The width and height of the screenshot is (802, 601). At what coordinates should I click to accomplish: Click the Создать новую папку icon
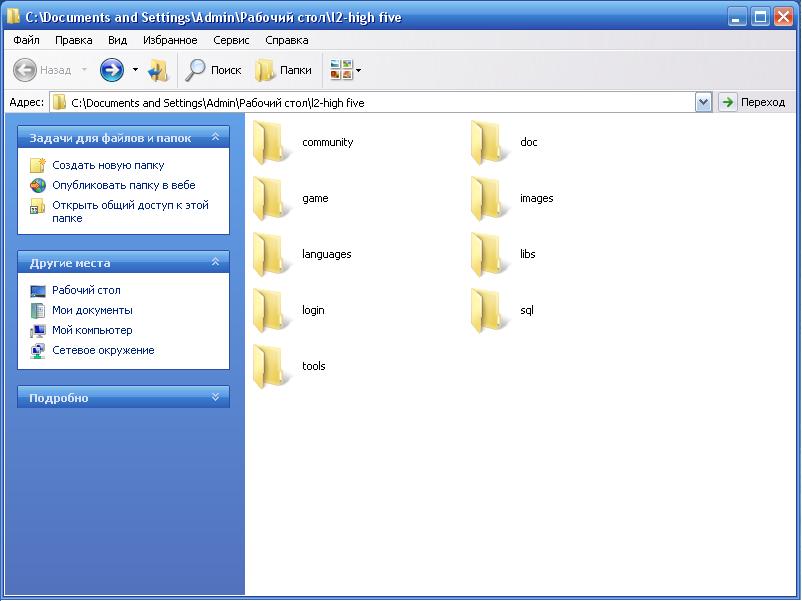[38, 165]
